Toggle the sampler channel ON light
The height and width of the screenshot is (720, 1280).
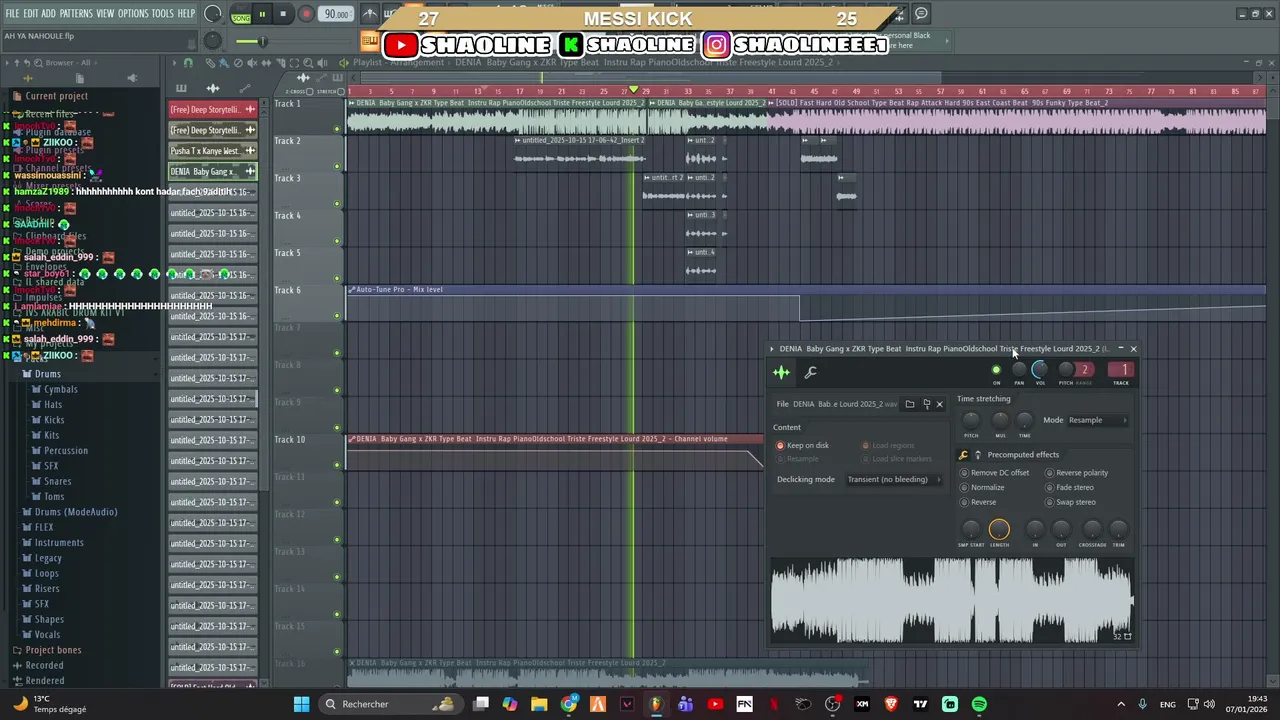click(996, 370)
